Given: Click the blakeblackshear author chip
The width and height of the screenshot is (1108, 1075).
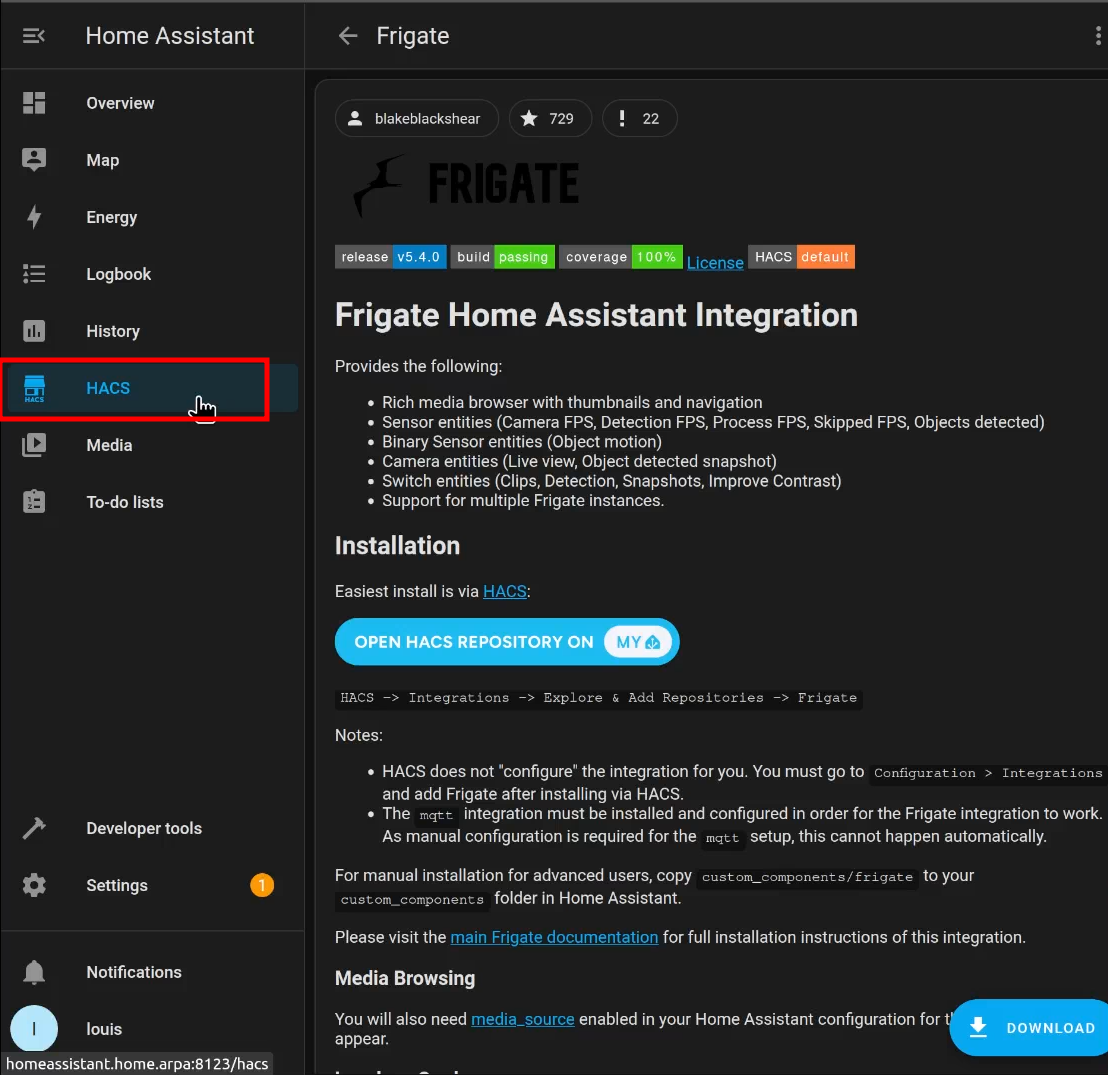Looking at the screenshot, I should pos(416,118).
